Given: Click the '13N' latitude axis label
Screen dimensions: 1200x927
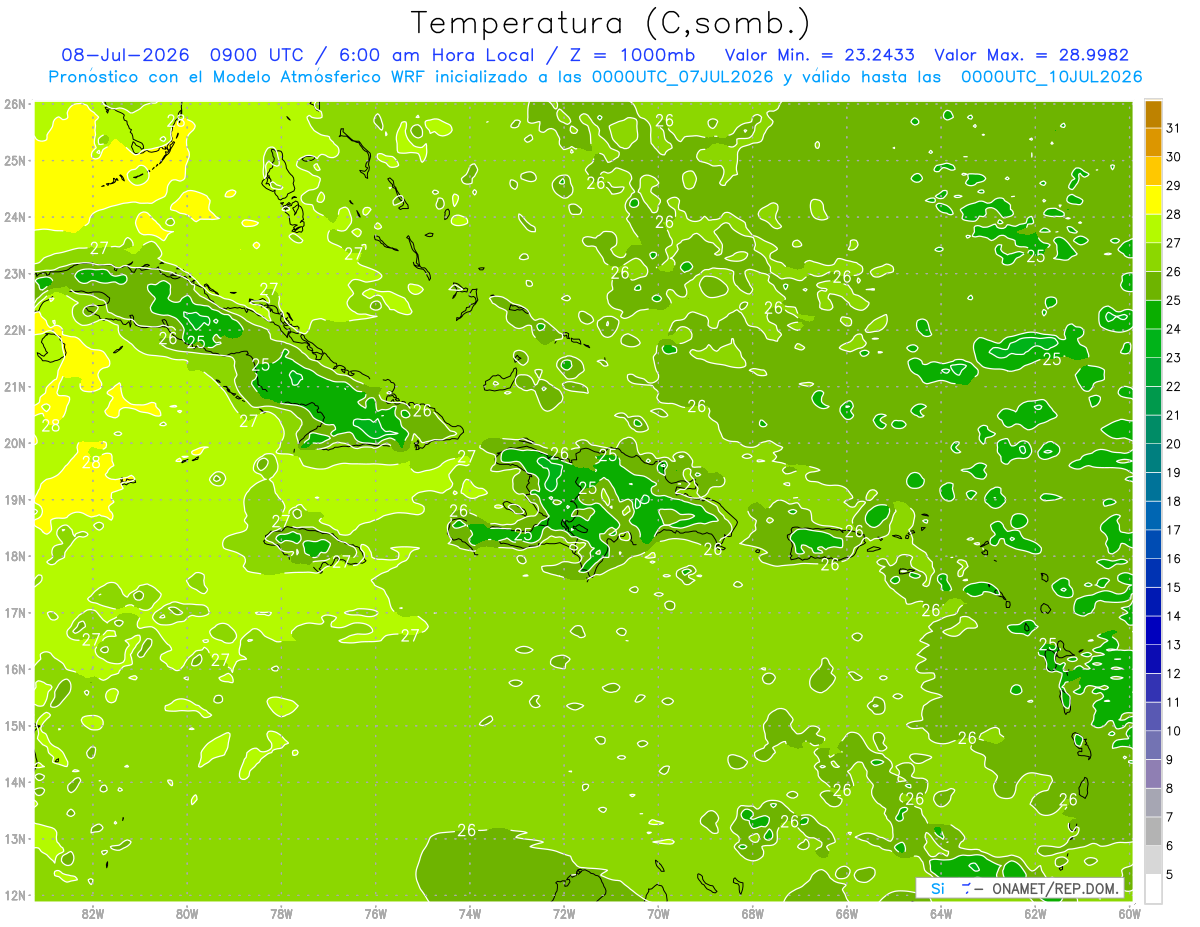Looking at the screenshot, I should (15, 838).
